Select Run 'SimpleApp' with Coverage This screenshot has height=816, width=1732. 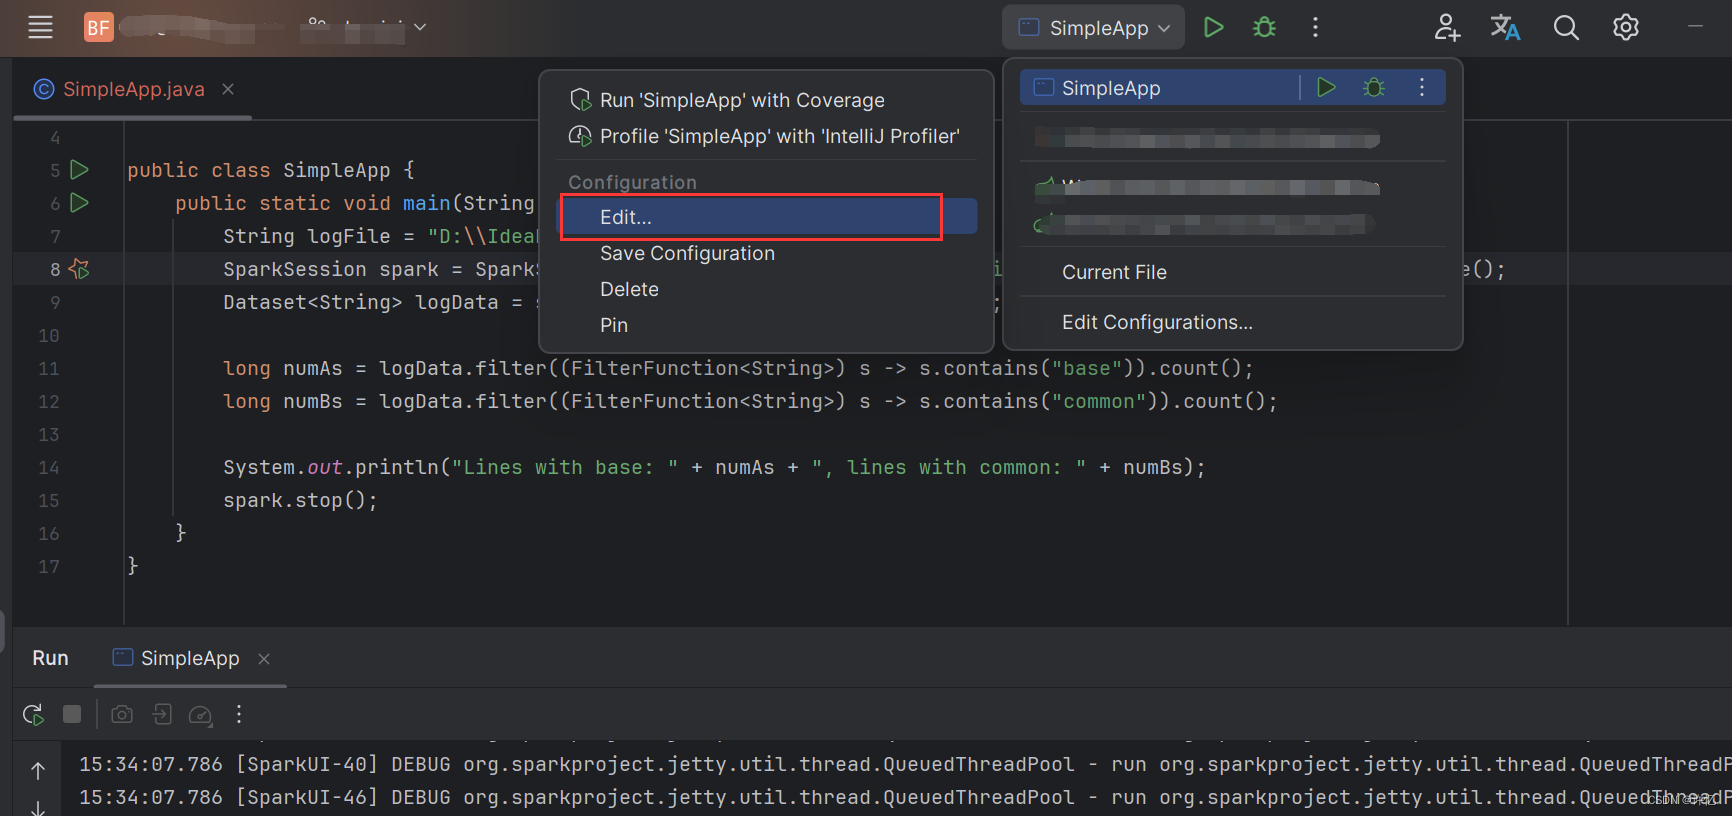(x=741, y=100)
